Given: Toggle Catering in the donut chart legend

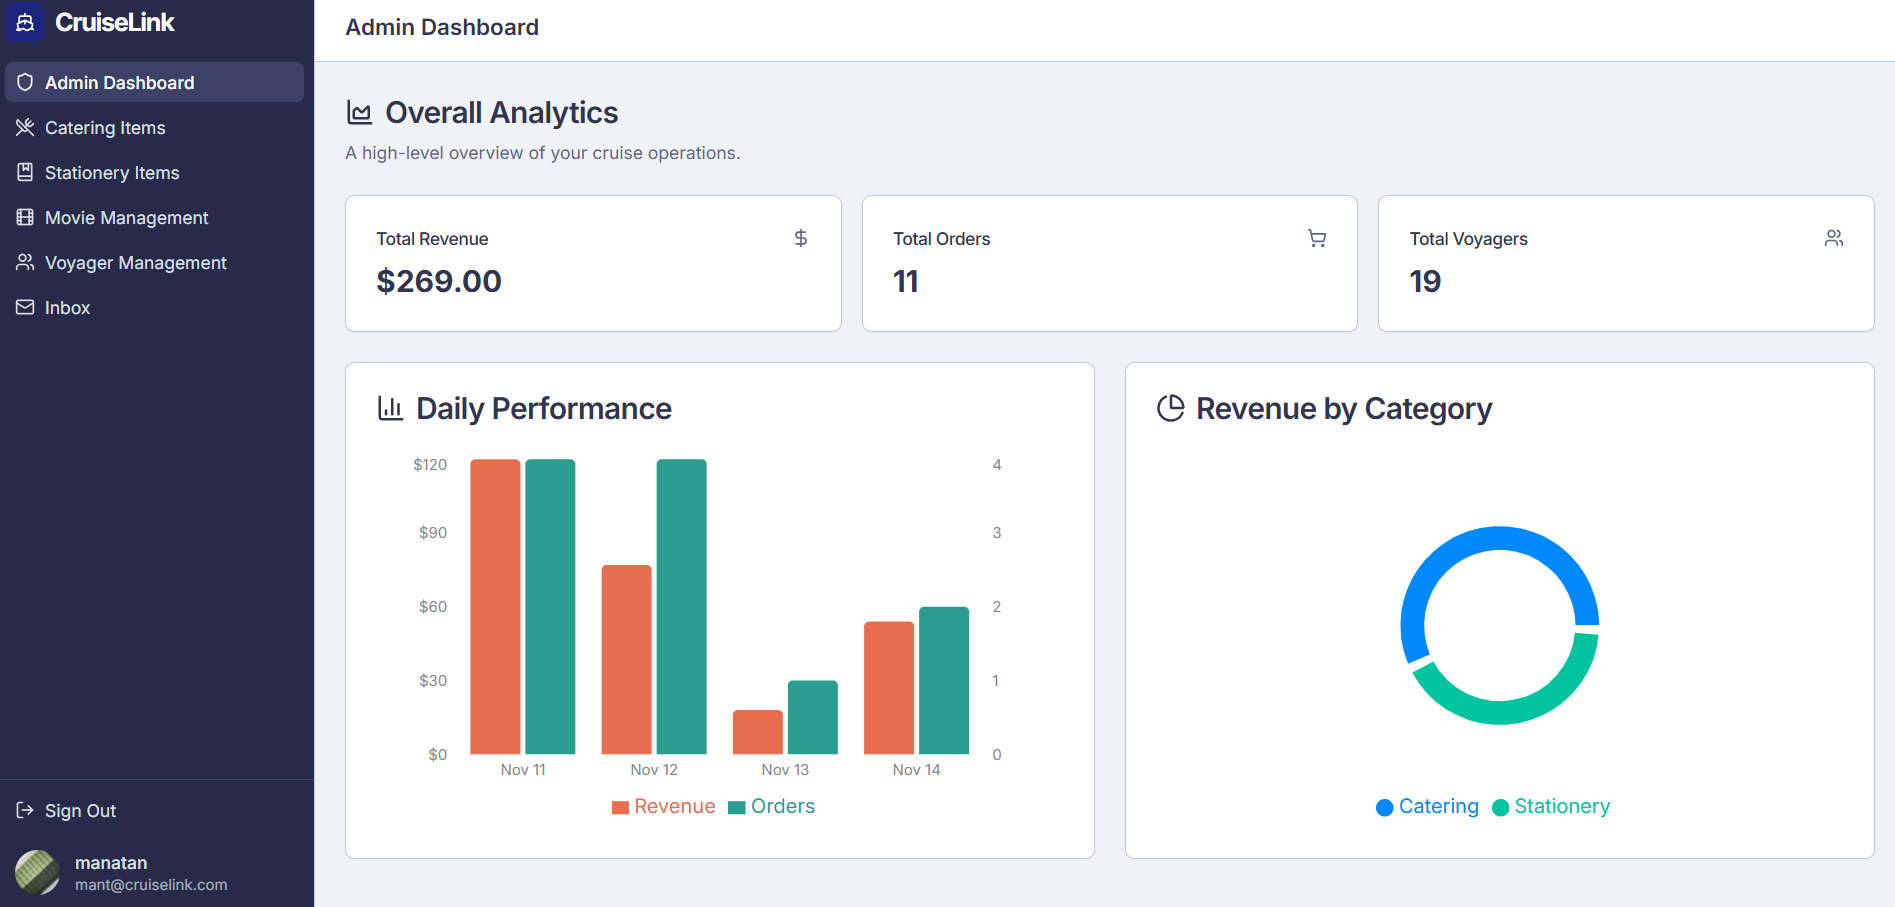Looking at the screenshot, I should (x=1427, y=807).
